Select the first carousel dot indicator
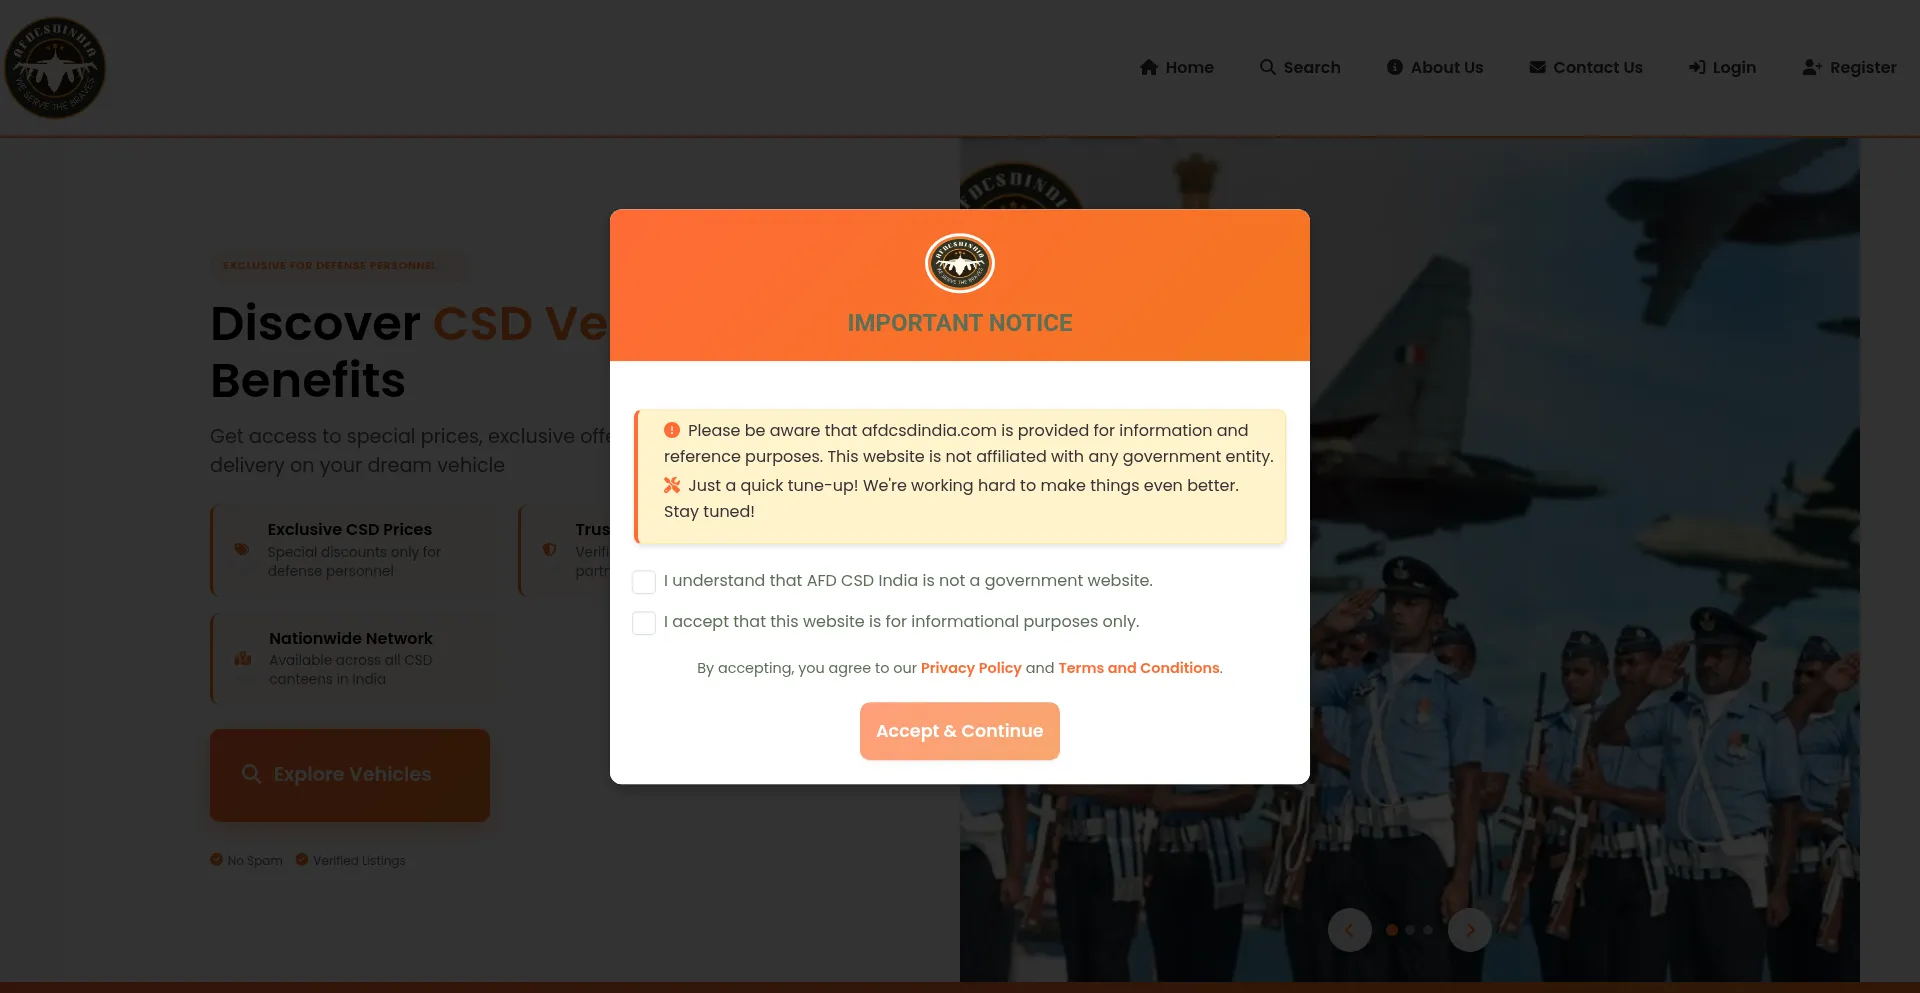The image size is (1920, 993). [1392, 930]
